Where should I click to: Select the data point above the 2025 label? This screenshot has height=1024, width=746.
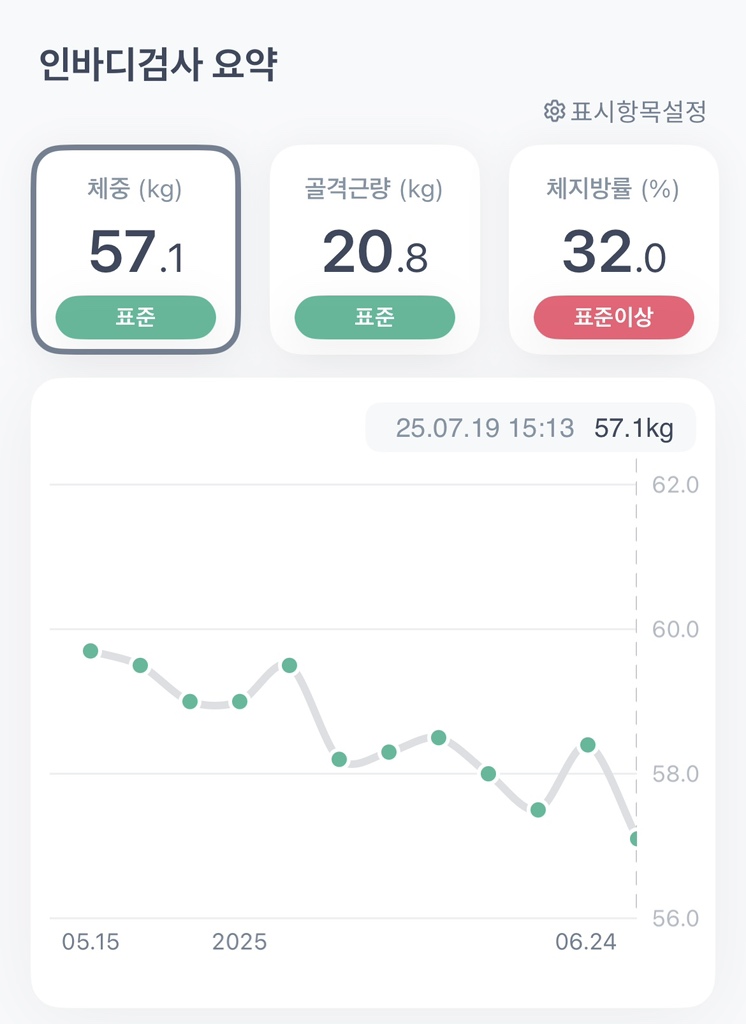[x=240, y=702]
